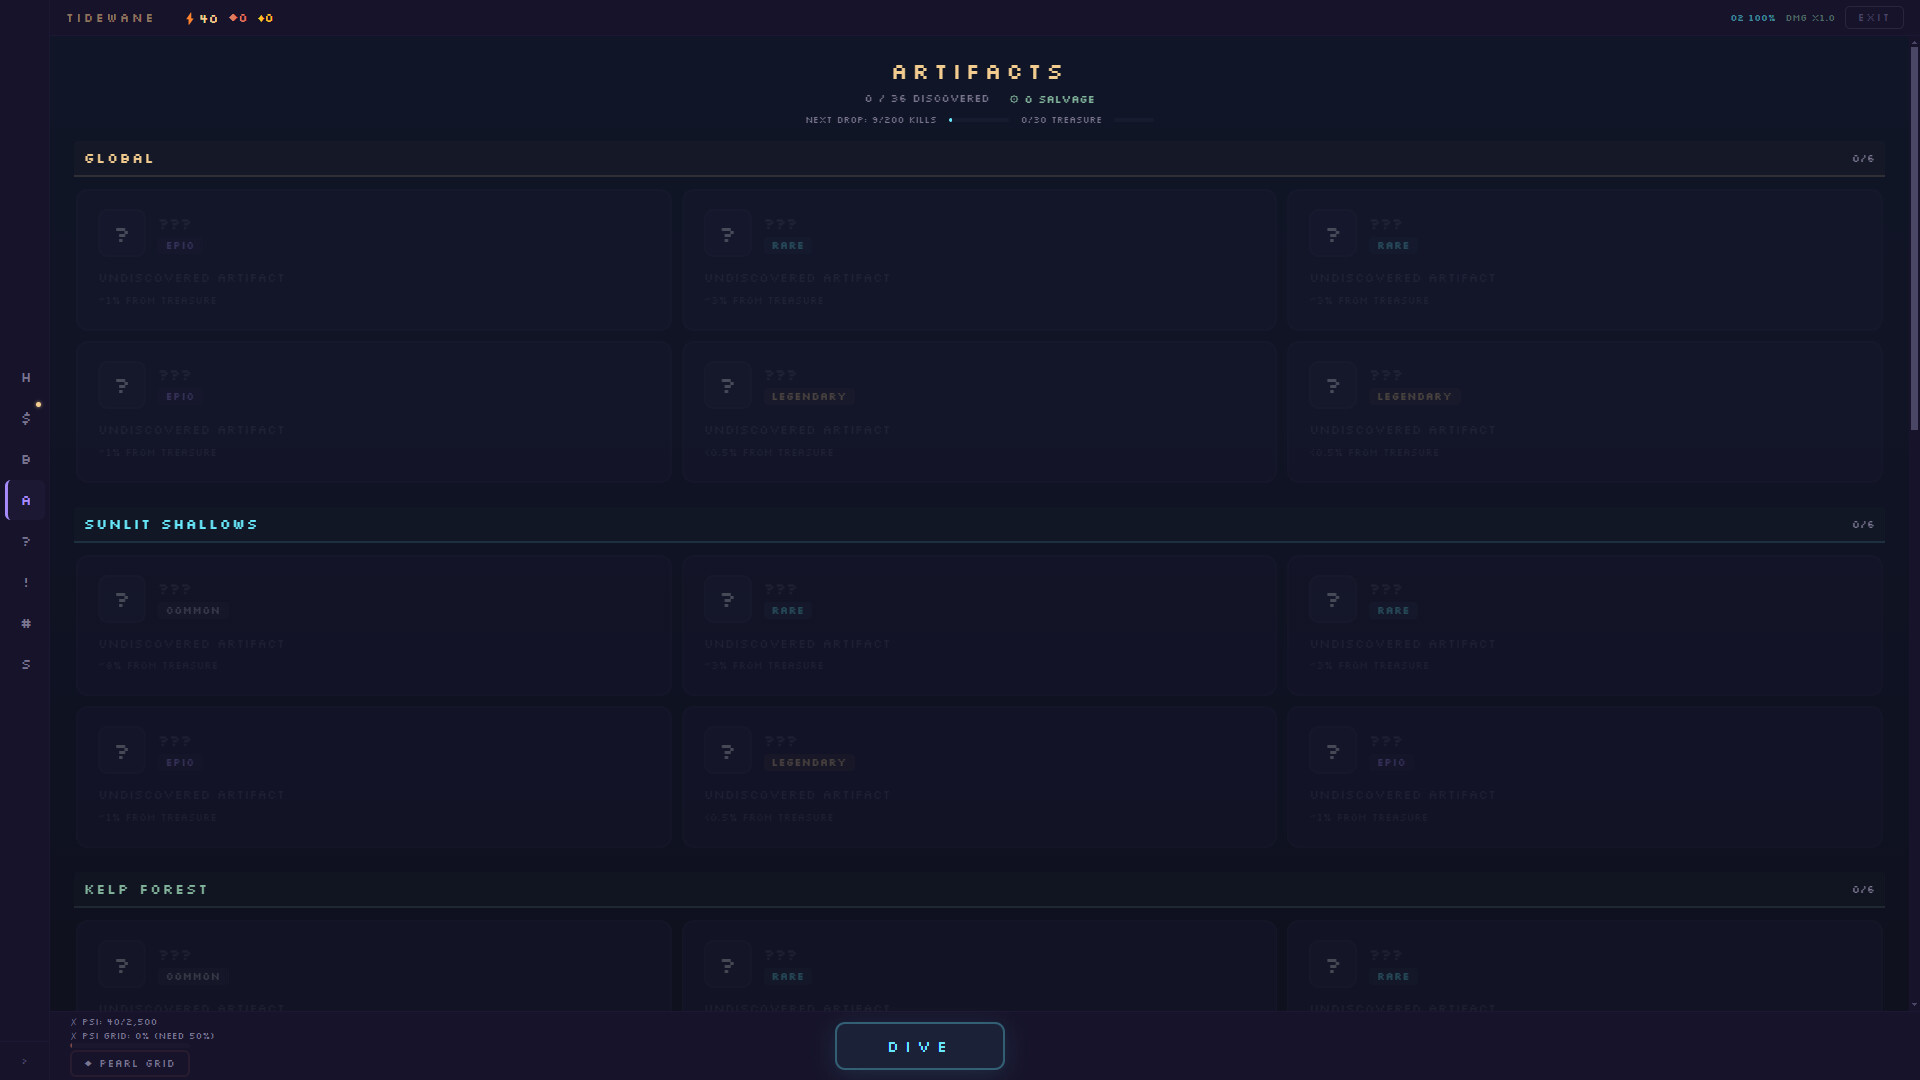Expand the sidebar with bottom-left chevron
Viewport: 1920px width, 1080px height.
[24, 1061]
